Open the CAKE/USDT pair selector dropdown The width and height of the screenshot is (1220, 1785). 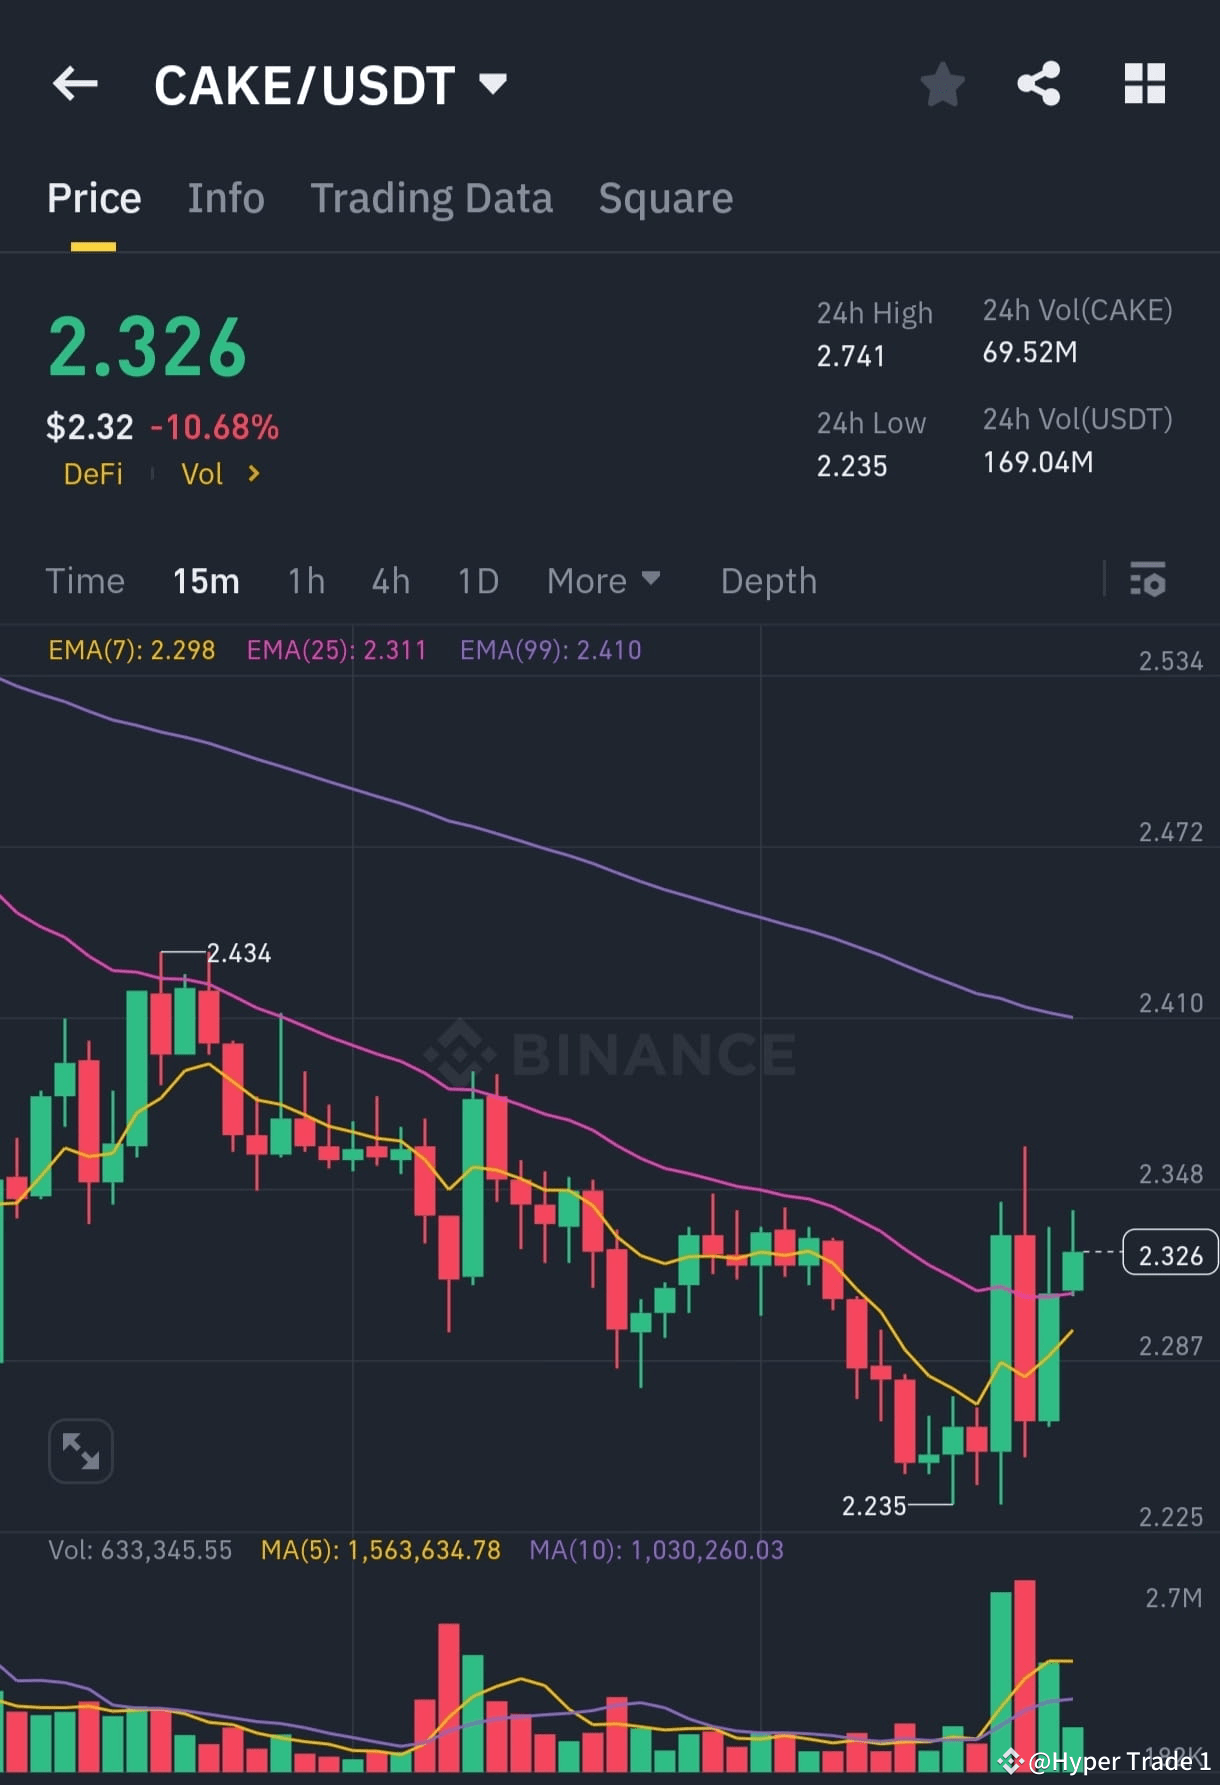tap(330, 84)
